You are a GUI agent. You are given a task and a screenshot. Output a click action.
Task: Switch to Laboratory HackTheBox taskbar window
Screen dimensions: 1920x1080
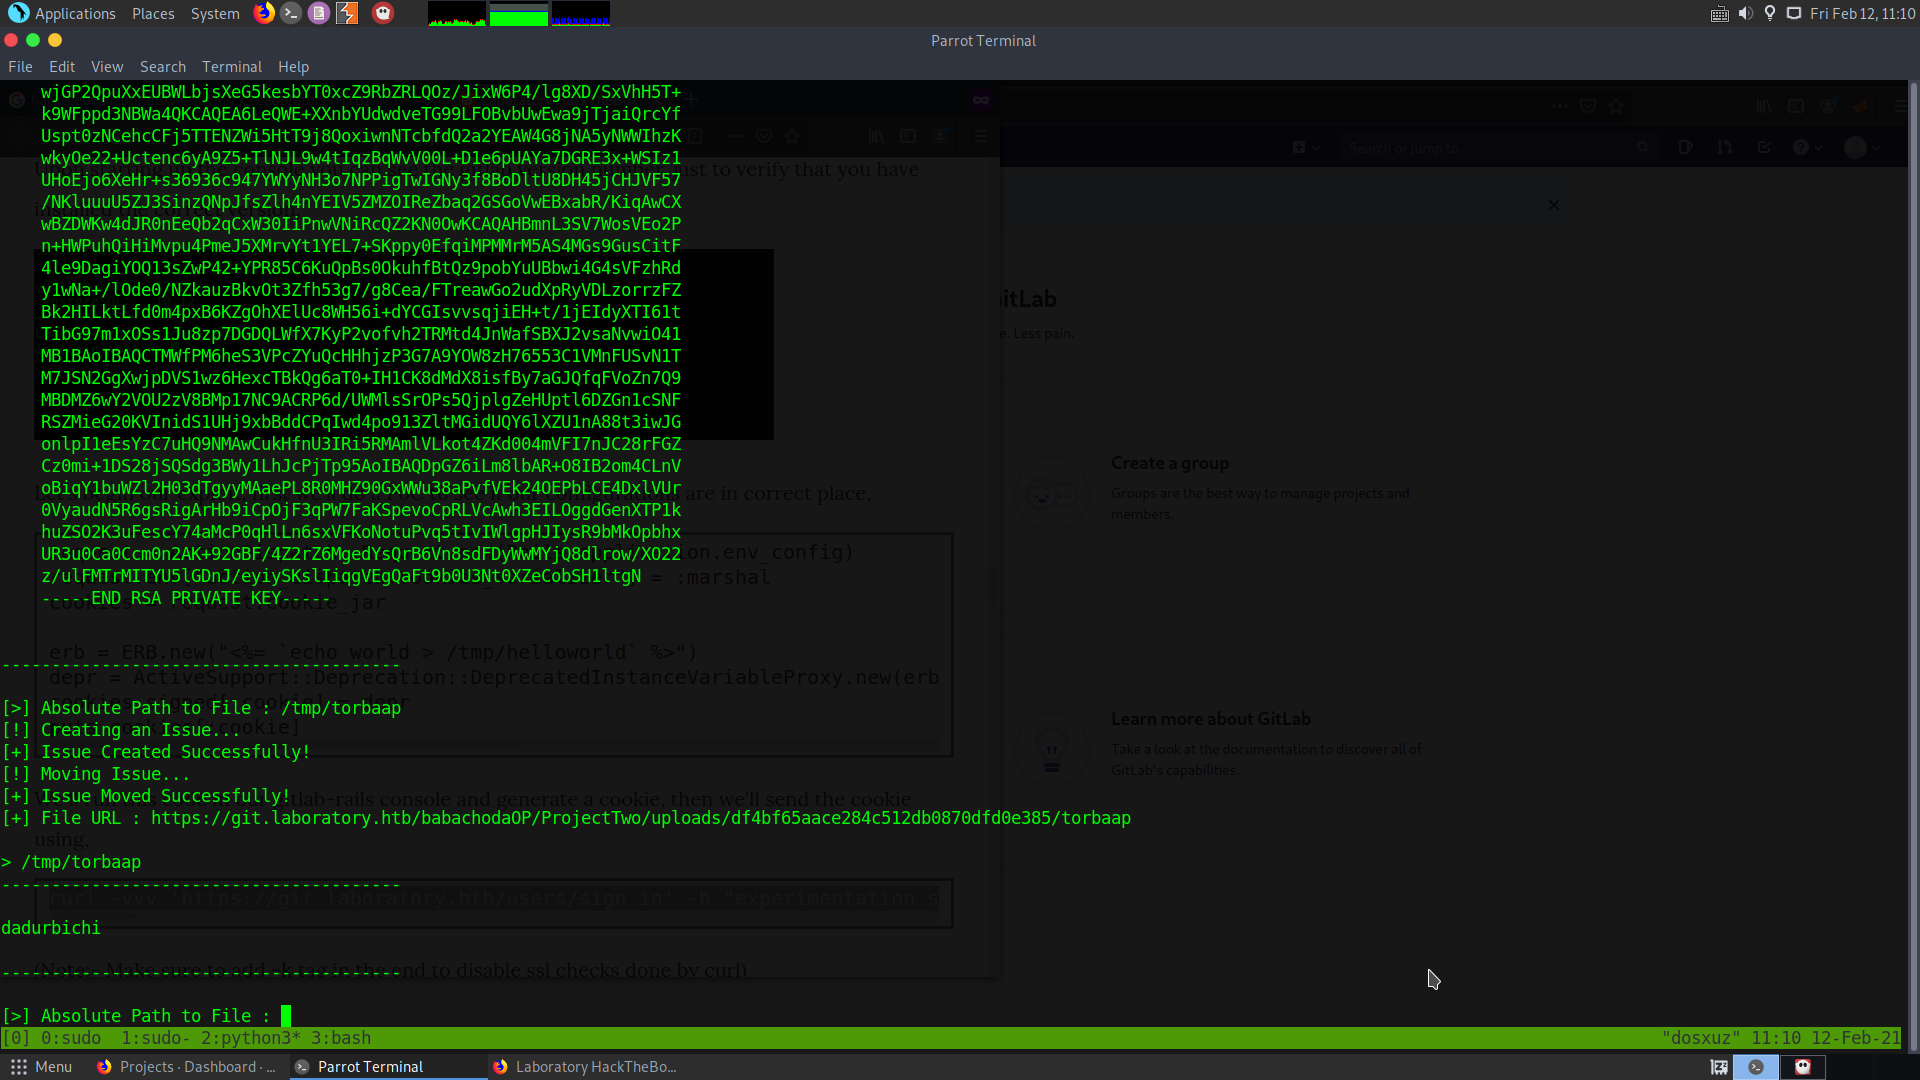(x=585, y=1067)
